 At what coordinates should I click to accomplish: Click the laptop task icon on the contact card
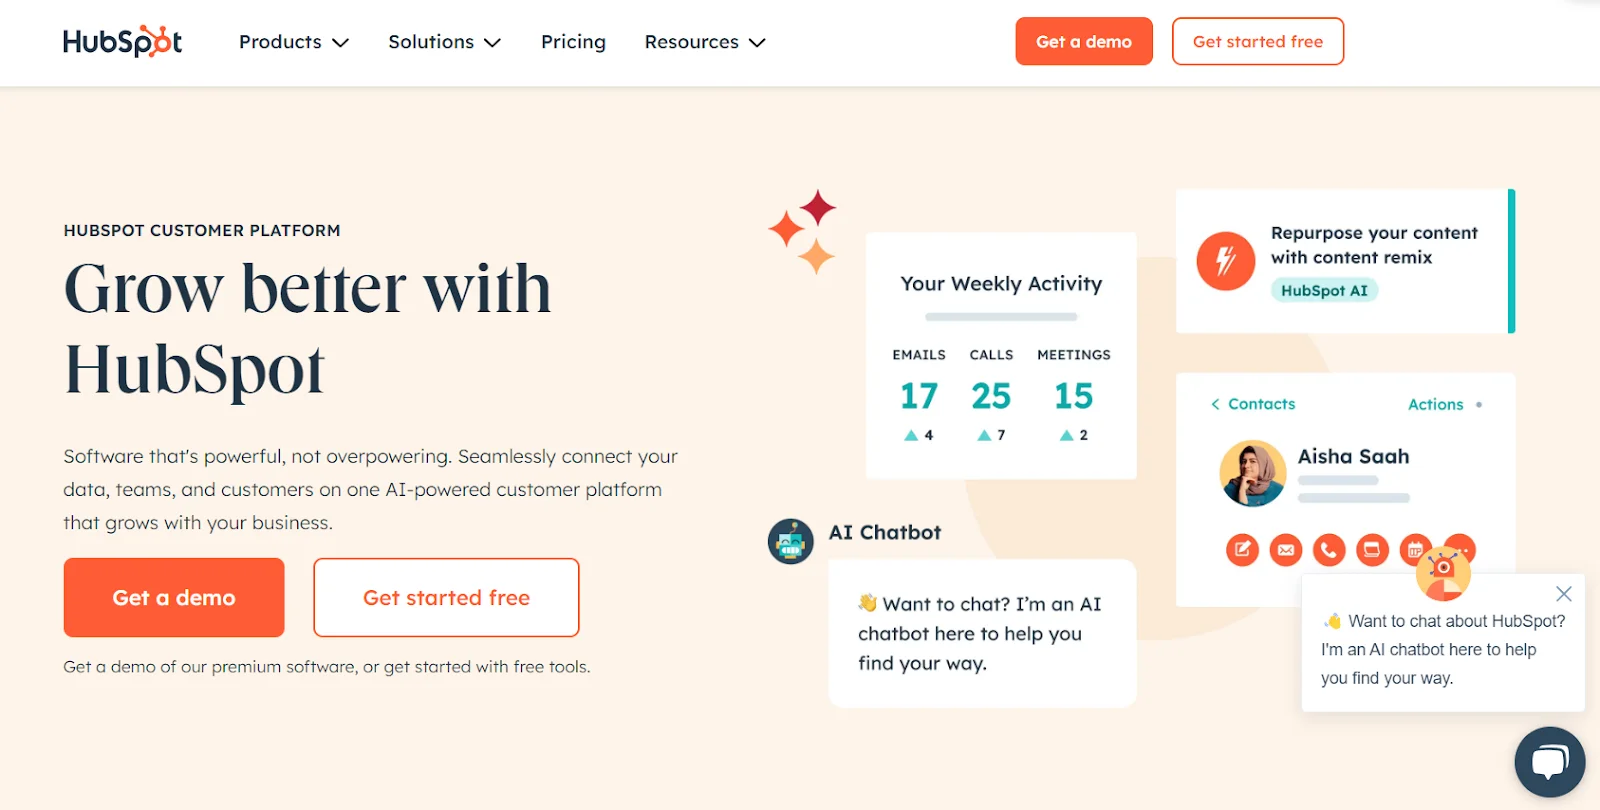pyautogui.click(x=1371, y=550)
